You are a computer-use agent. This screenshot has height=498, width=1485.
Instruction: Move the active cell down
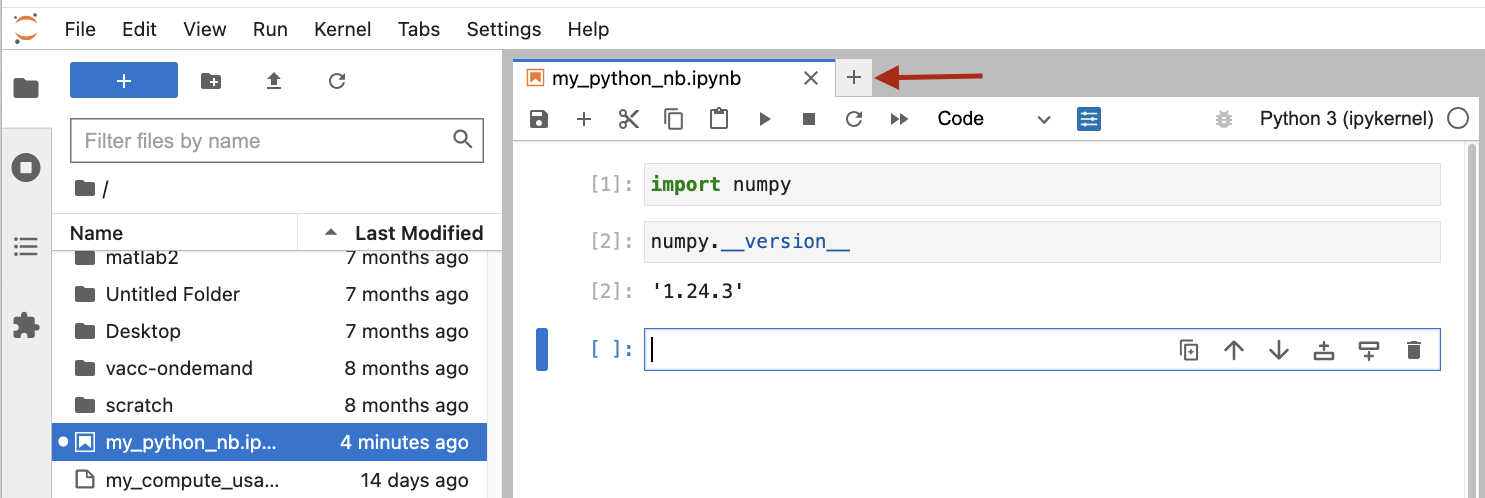pos(1279,350)
